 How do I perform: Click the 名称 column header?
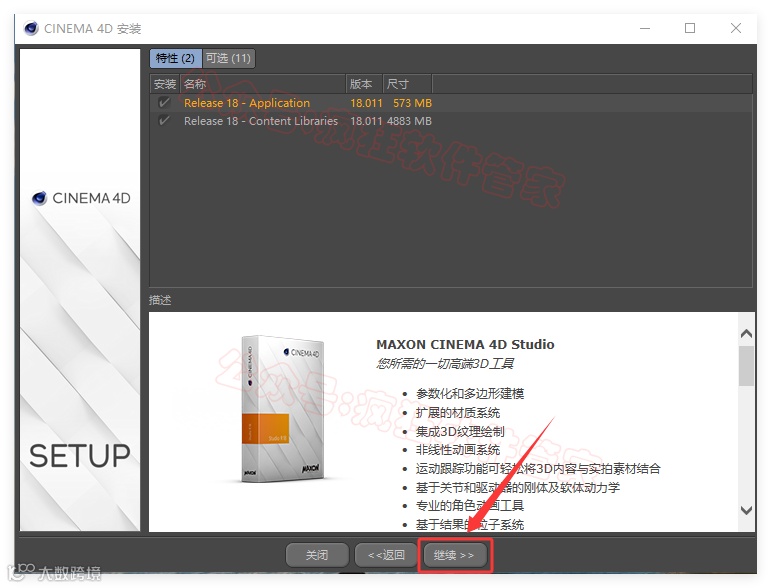coord(263,84)
